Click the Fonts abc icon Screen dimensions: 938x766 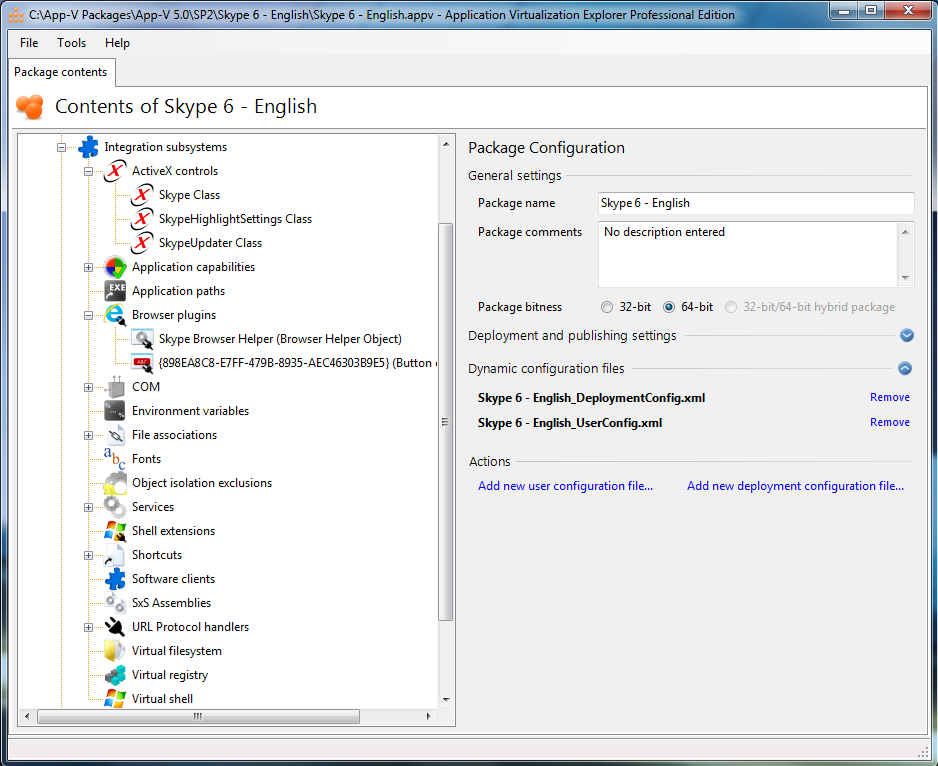click(115, 459)
